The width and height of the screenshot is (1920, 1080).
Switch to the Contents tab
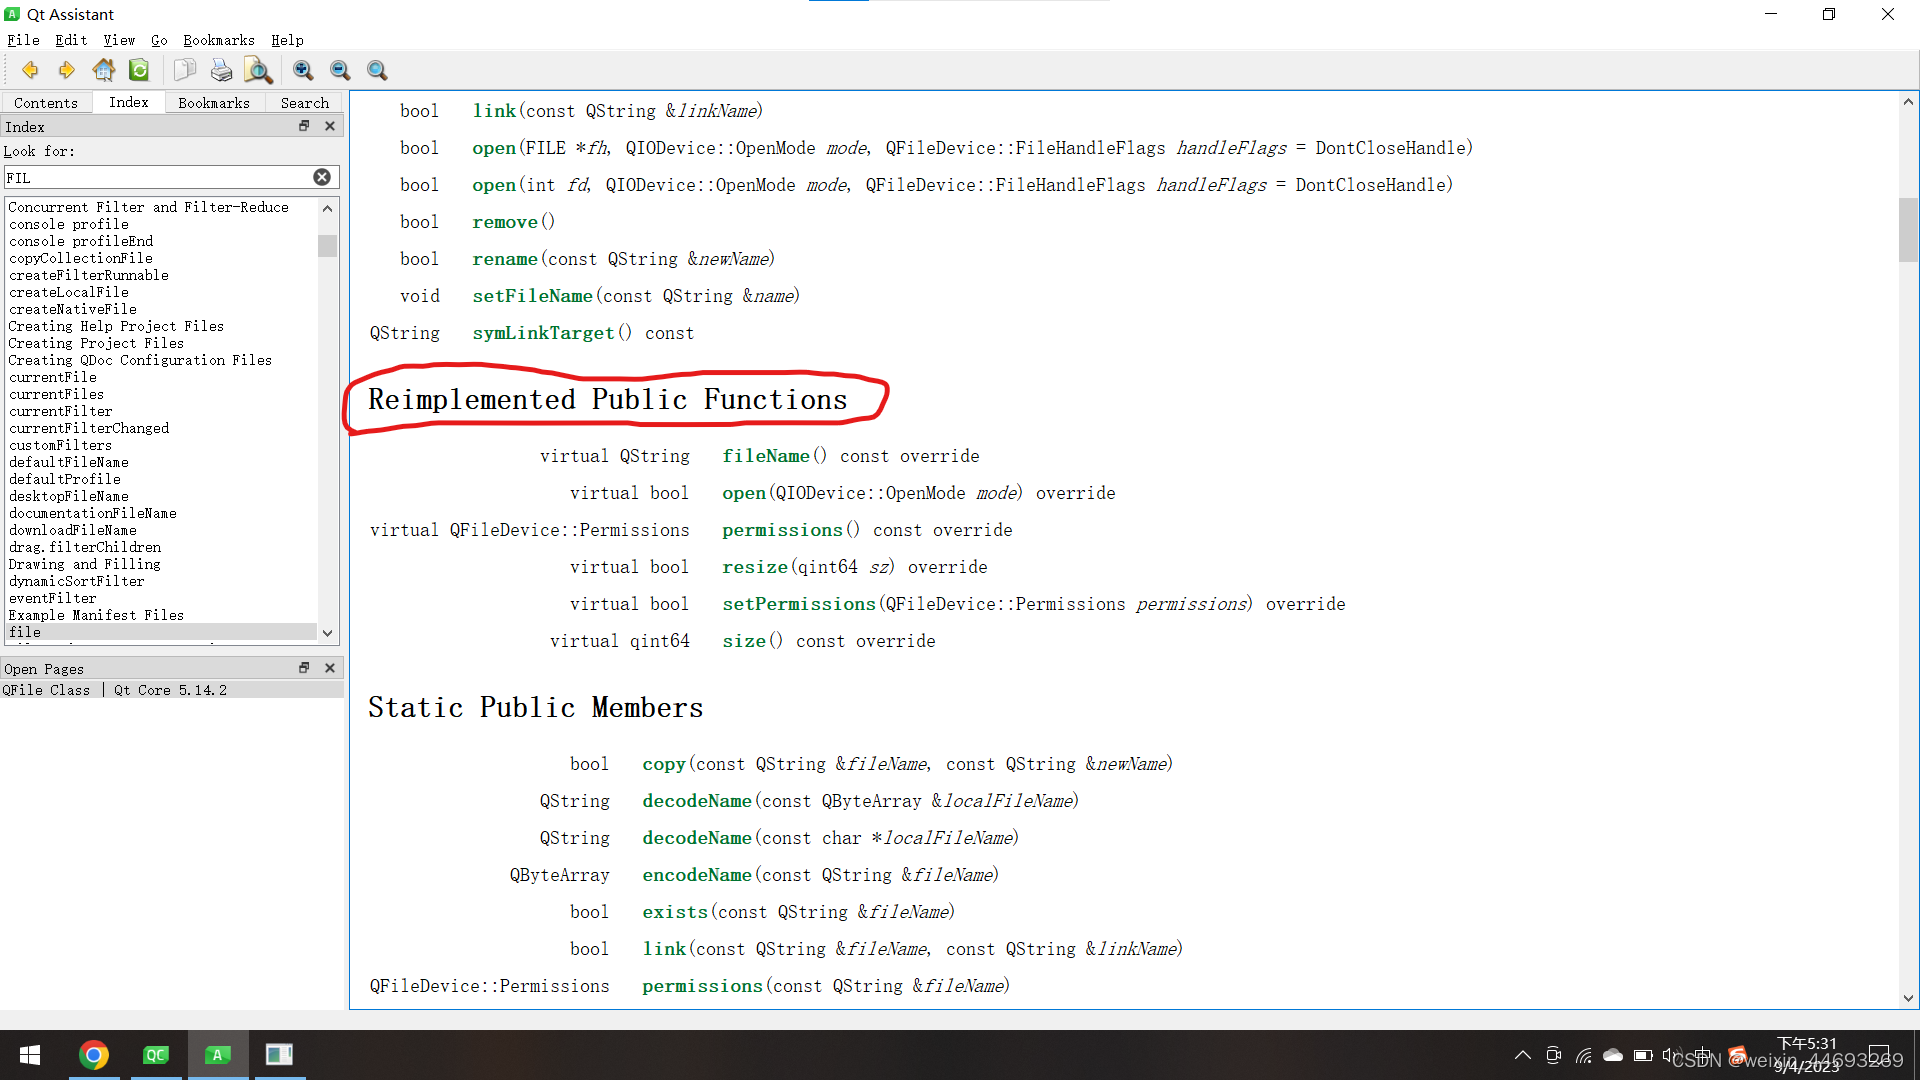tap(46, 102)
